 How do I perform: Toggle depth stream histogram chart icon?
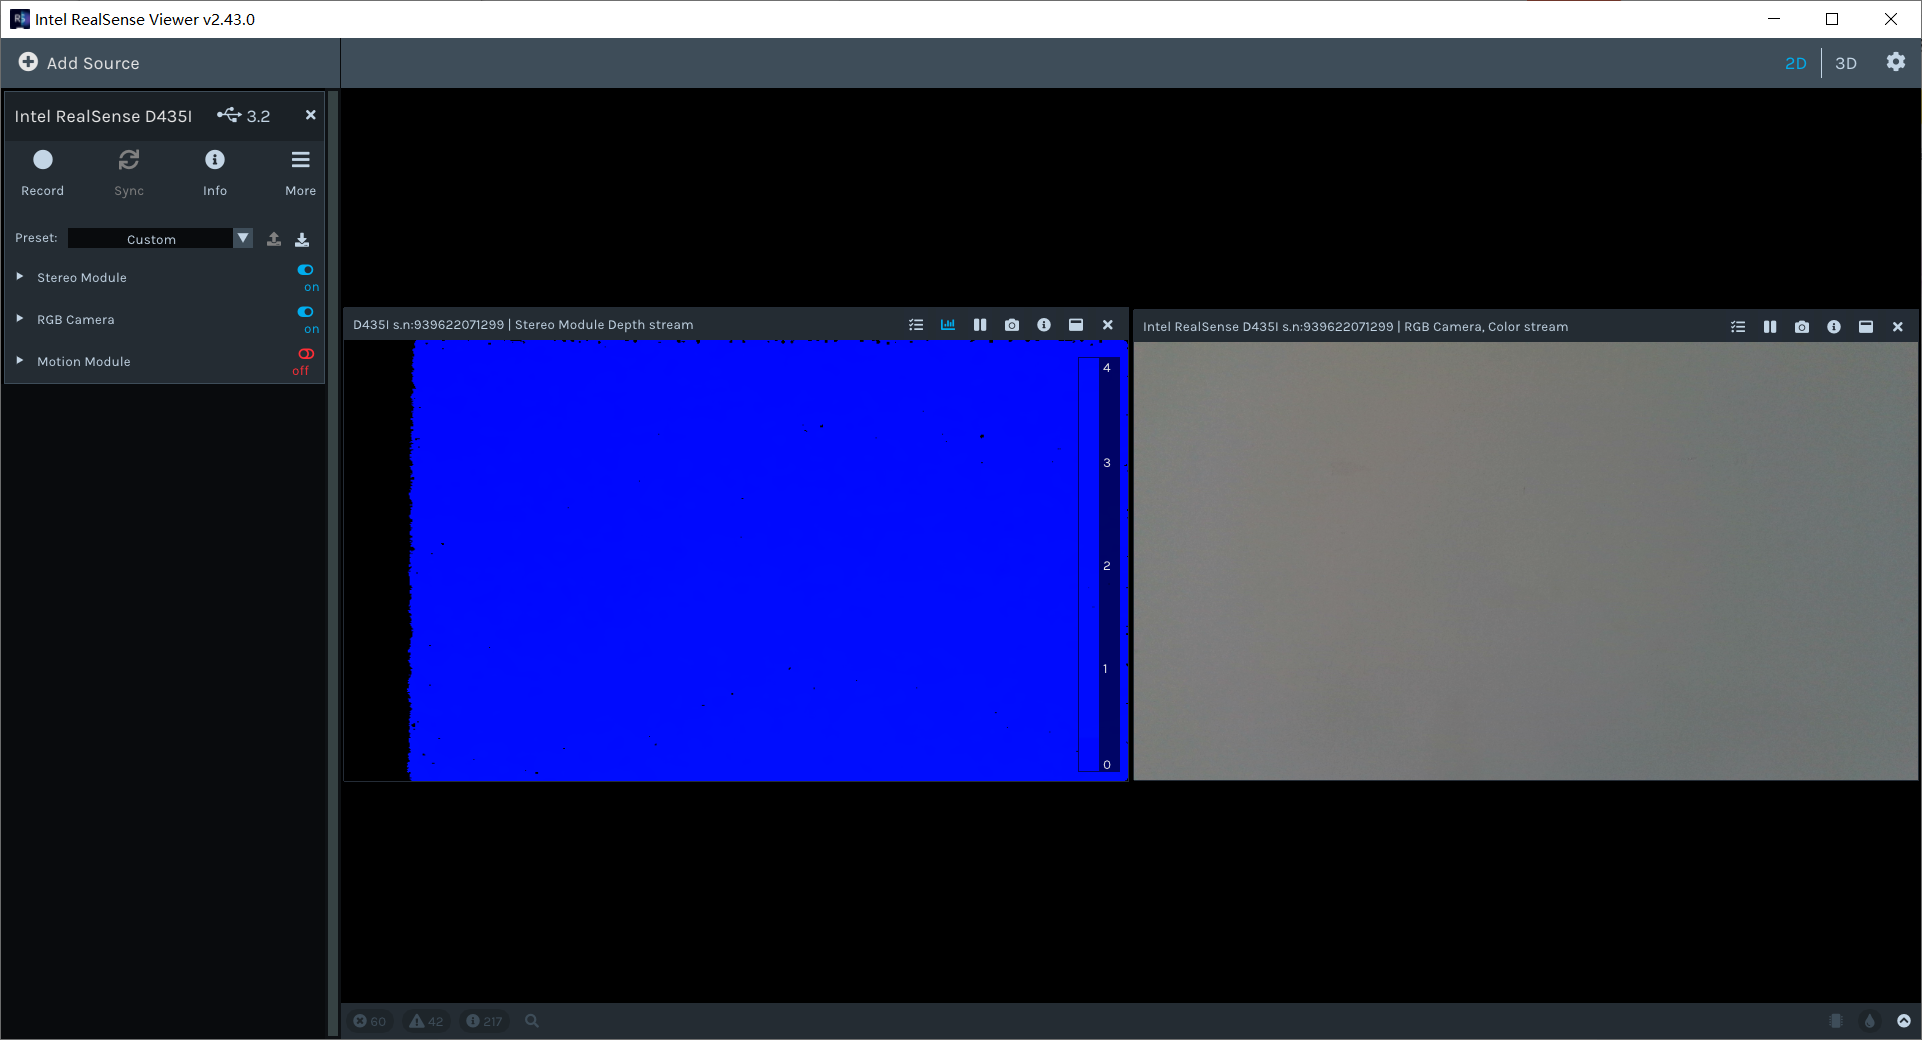(948, 325)
